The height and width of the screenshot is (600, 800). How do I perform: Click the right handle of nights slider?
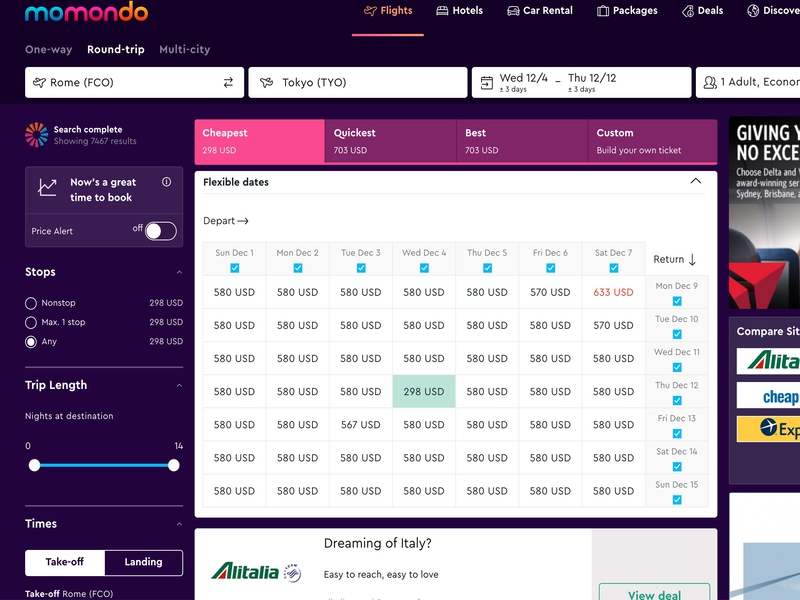[173, 465]
